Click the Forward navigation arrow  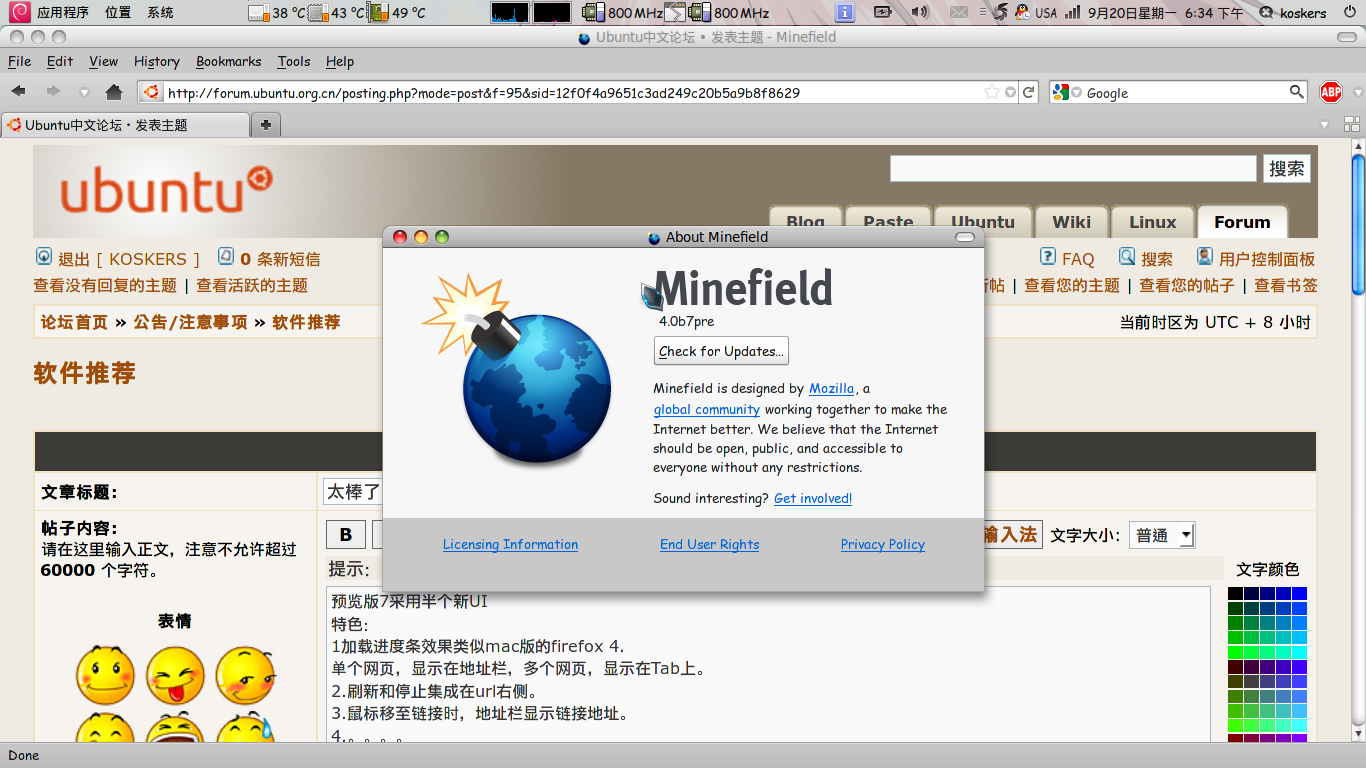tap(52, 92)
